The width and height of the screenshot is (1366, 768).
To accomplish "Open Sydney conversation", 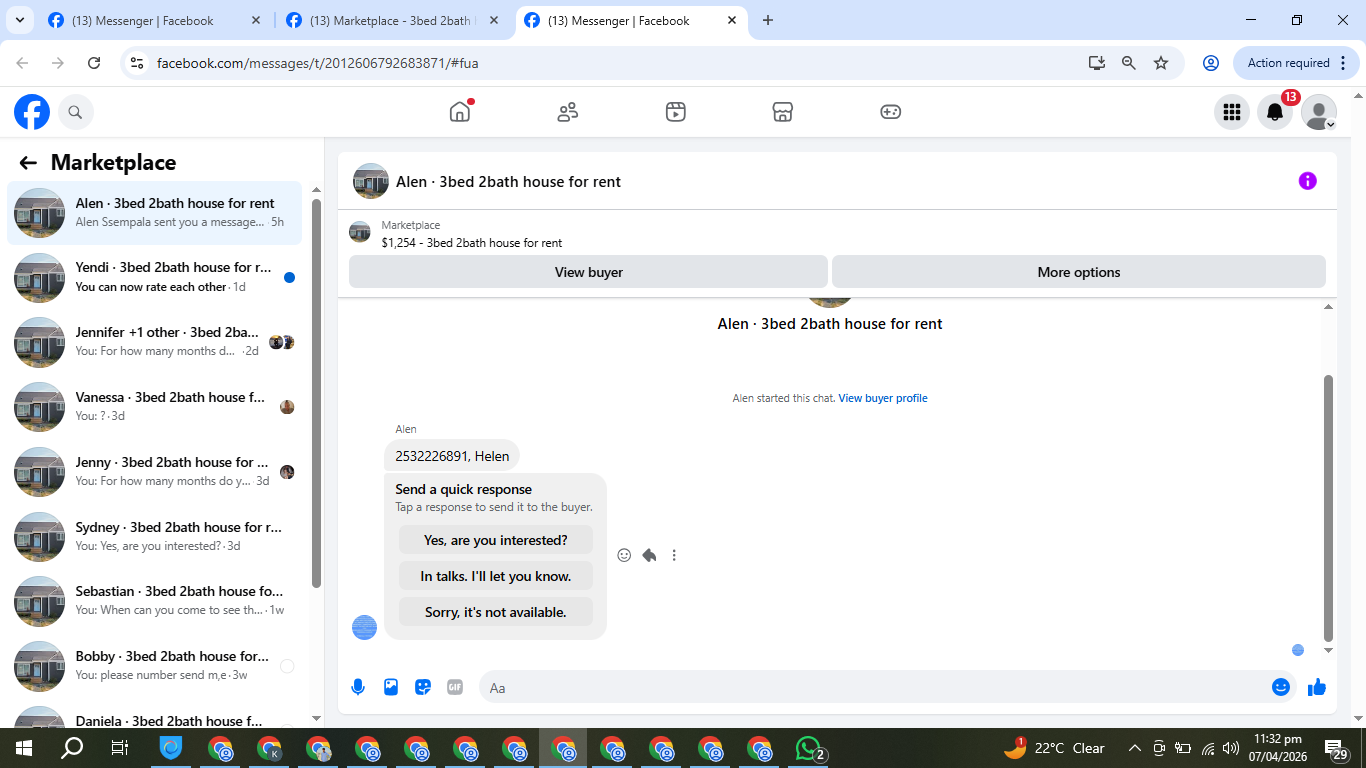I will click(155, 537).
